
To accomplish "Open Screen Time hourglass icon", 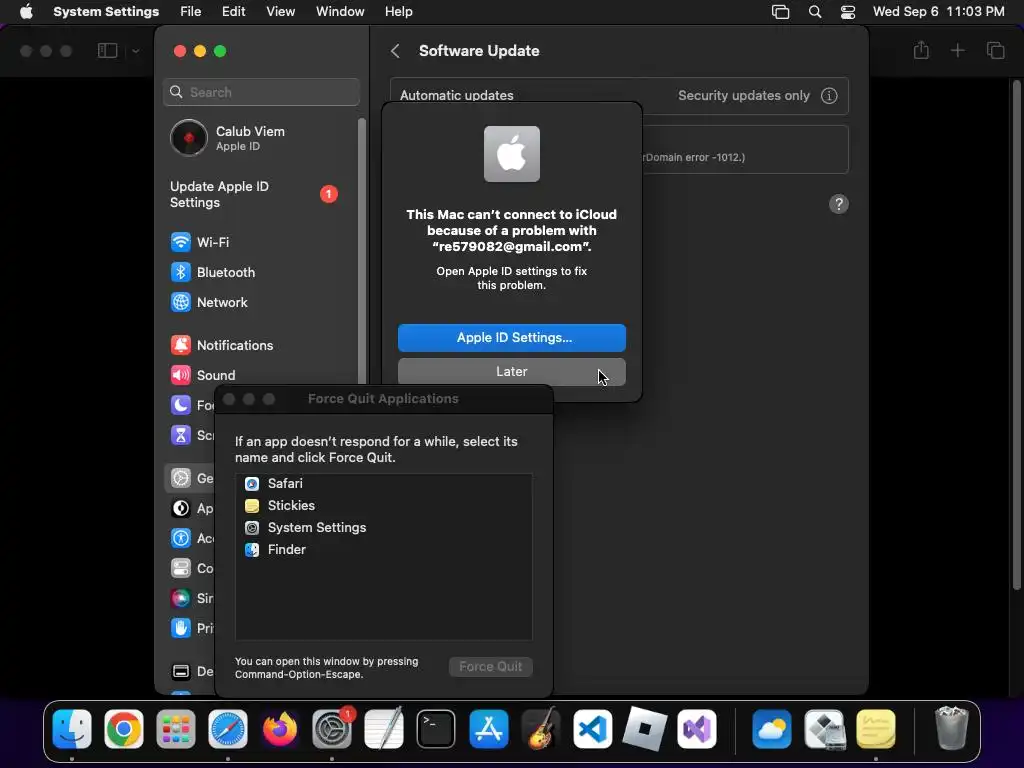I will coord(181,436).
